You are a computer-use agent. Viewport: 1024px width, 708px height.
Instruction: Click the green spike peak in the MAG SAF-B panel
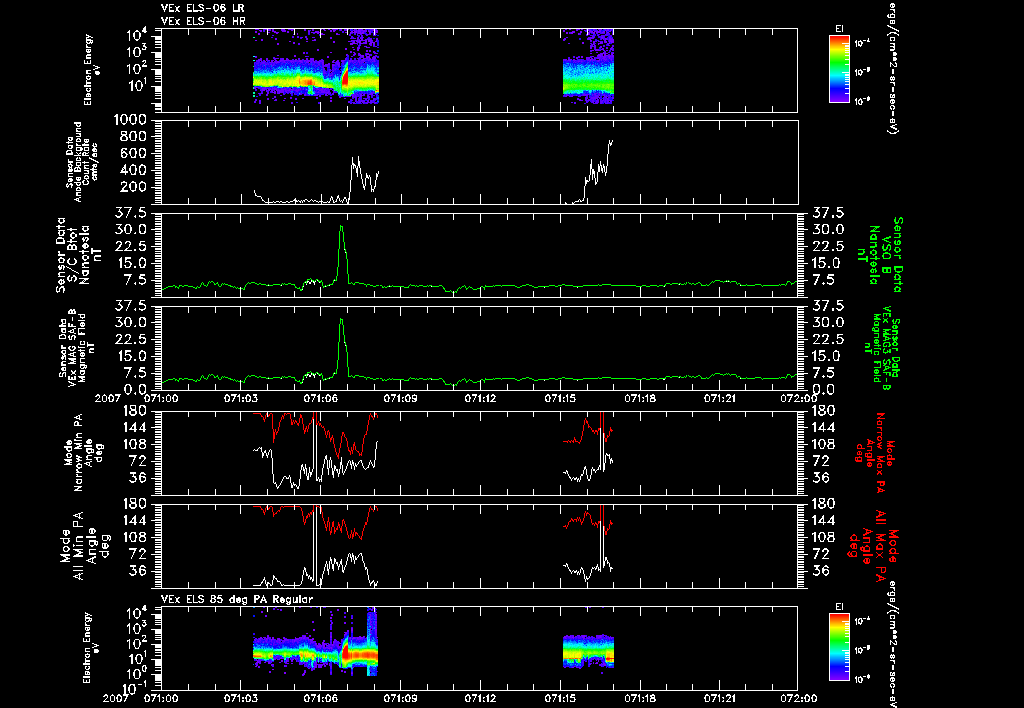pos(341,320)
